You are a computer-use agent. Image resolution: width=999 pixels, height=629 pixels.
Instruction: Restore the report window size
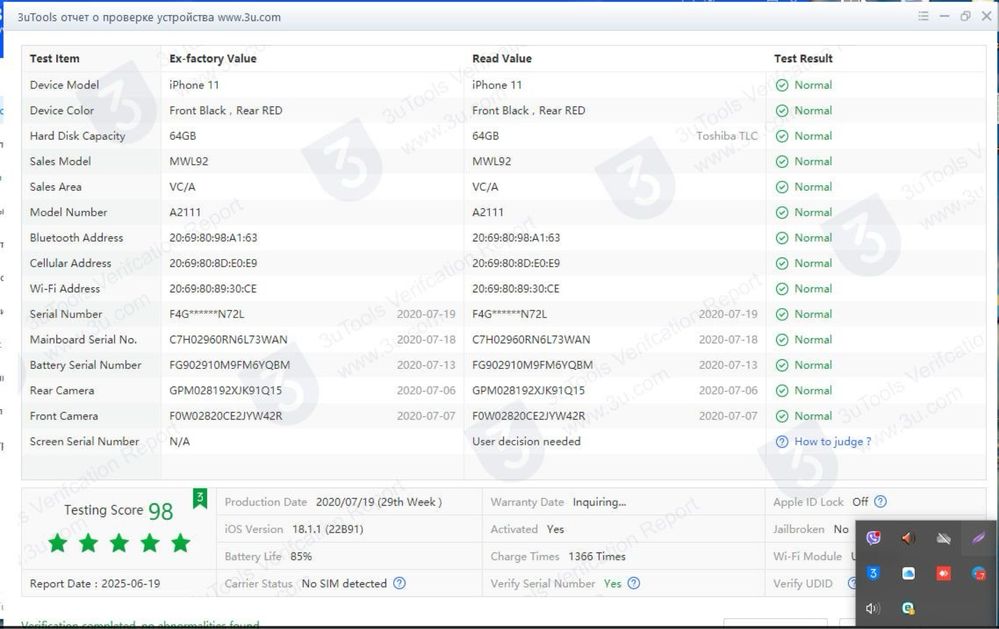[x=965, y=16]
